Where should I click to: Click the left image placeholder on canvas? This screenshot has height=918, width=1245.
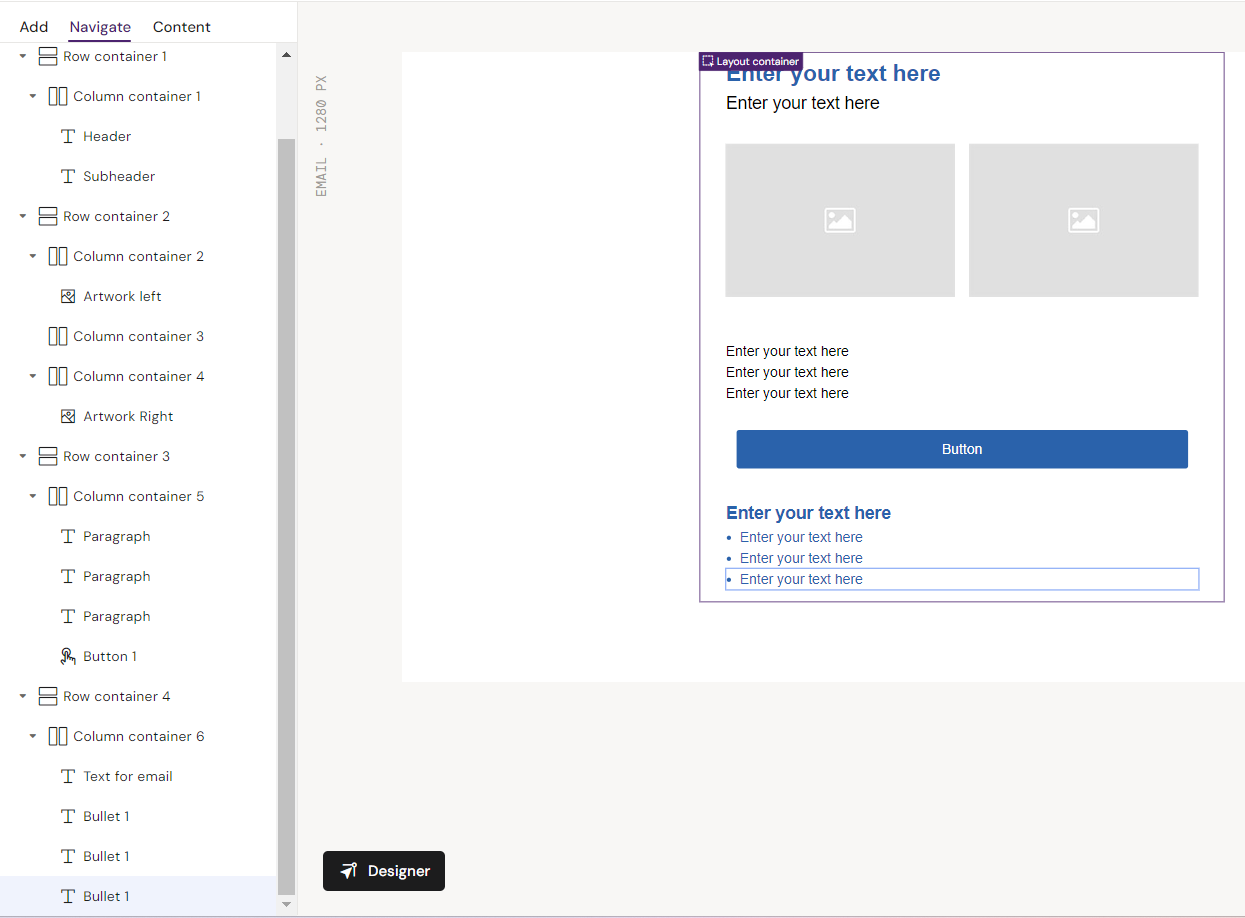pos(839,220)
